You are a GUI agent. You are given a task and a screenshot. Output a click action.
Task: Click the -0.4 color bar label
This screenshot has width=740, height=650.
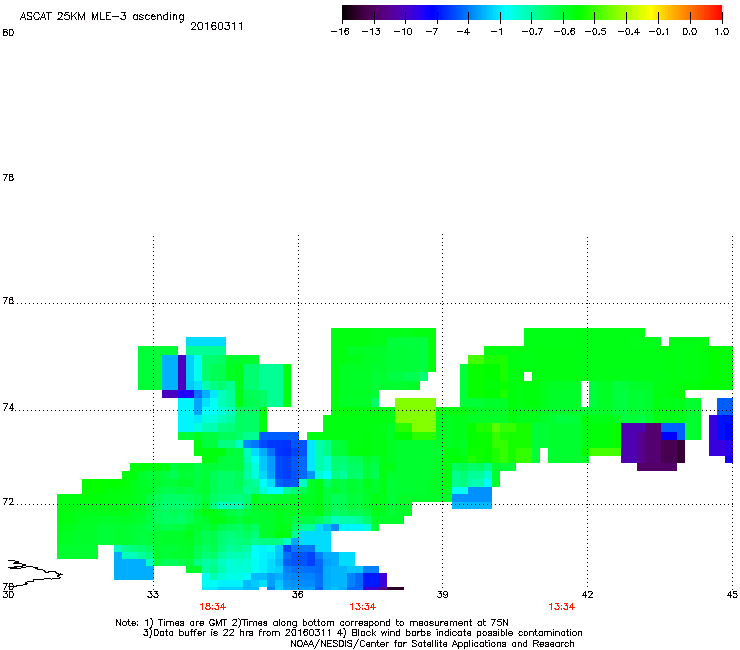(x=629, y=32)
